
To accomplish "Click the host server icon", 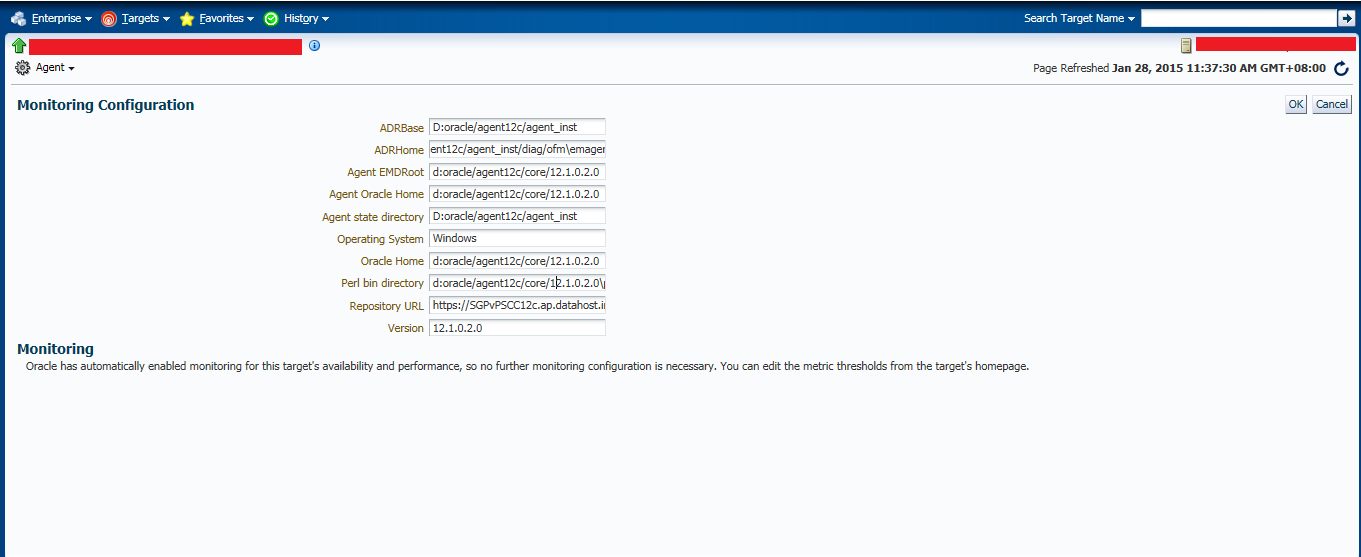I will pos(1186,45).
